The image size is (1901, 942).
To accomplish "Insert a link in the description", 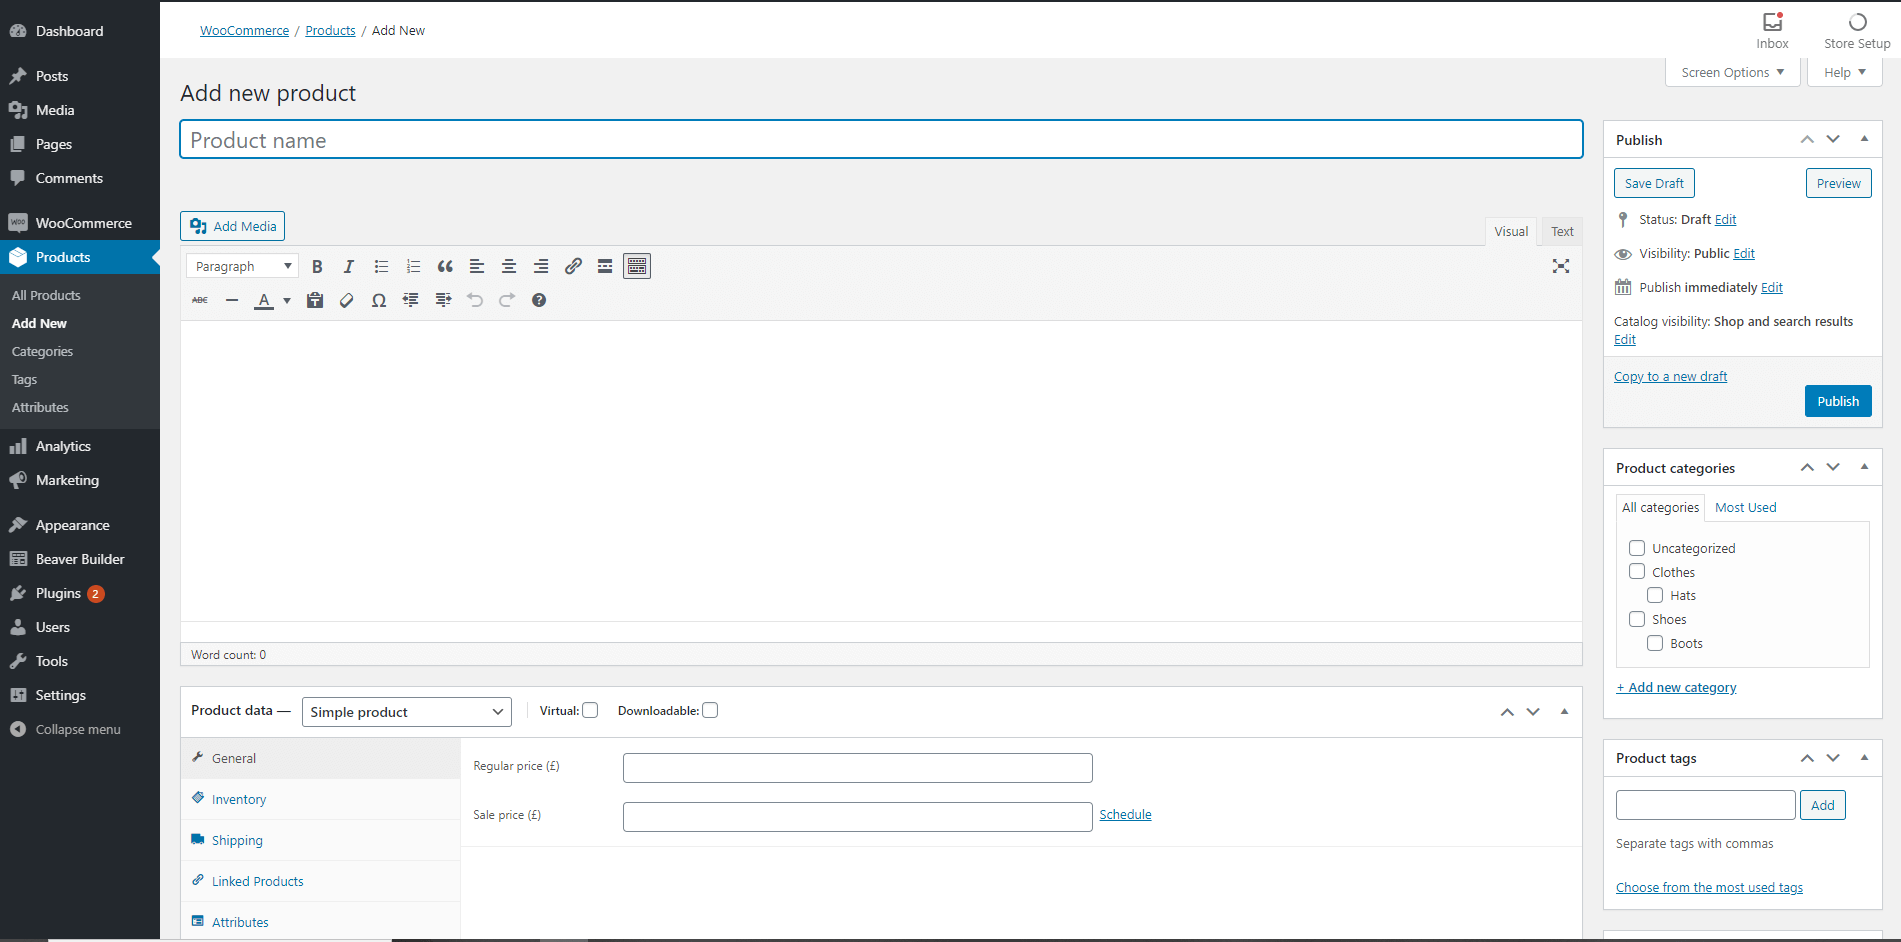I will pyautogui.click(x=573, y=266).
